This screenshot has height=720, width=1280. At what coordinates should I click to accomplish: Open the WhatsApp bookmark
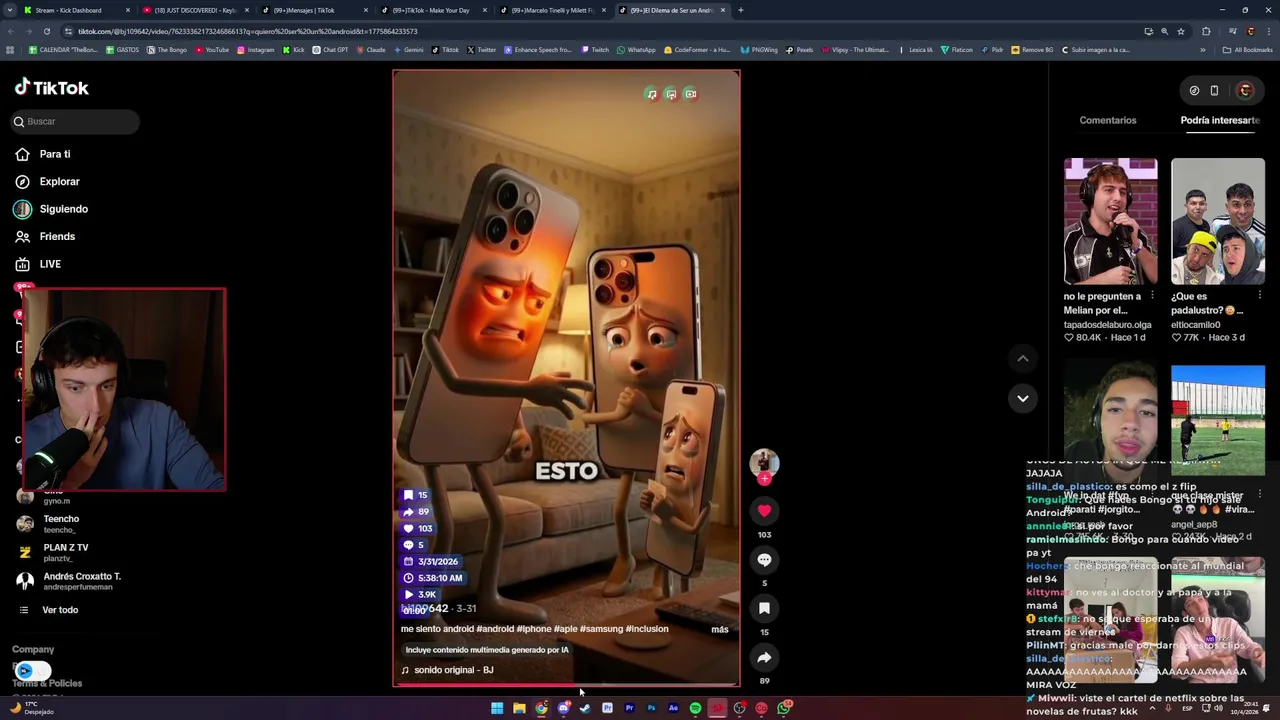(x=636, y=49)
